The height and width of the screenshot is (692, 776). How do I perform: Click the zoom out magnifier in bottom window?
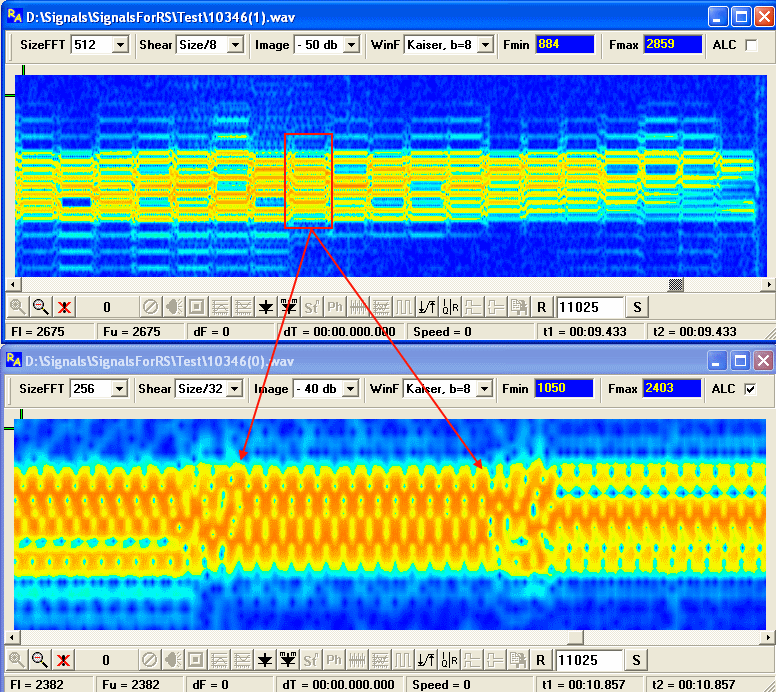click(x=41, y=660)
